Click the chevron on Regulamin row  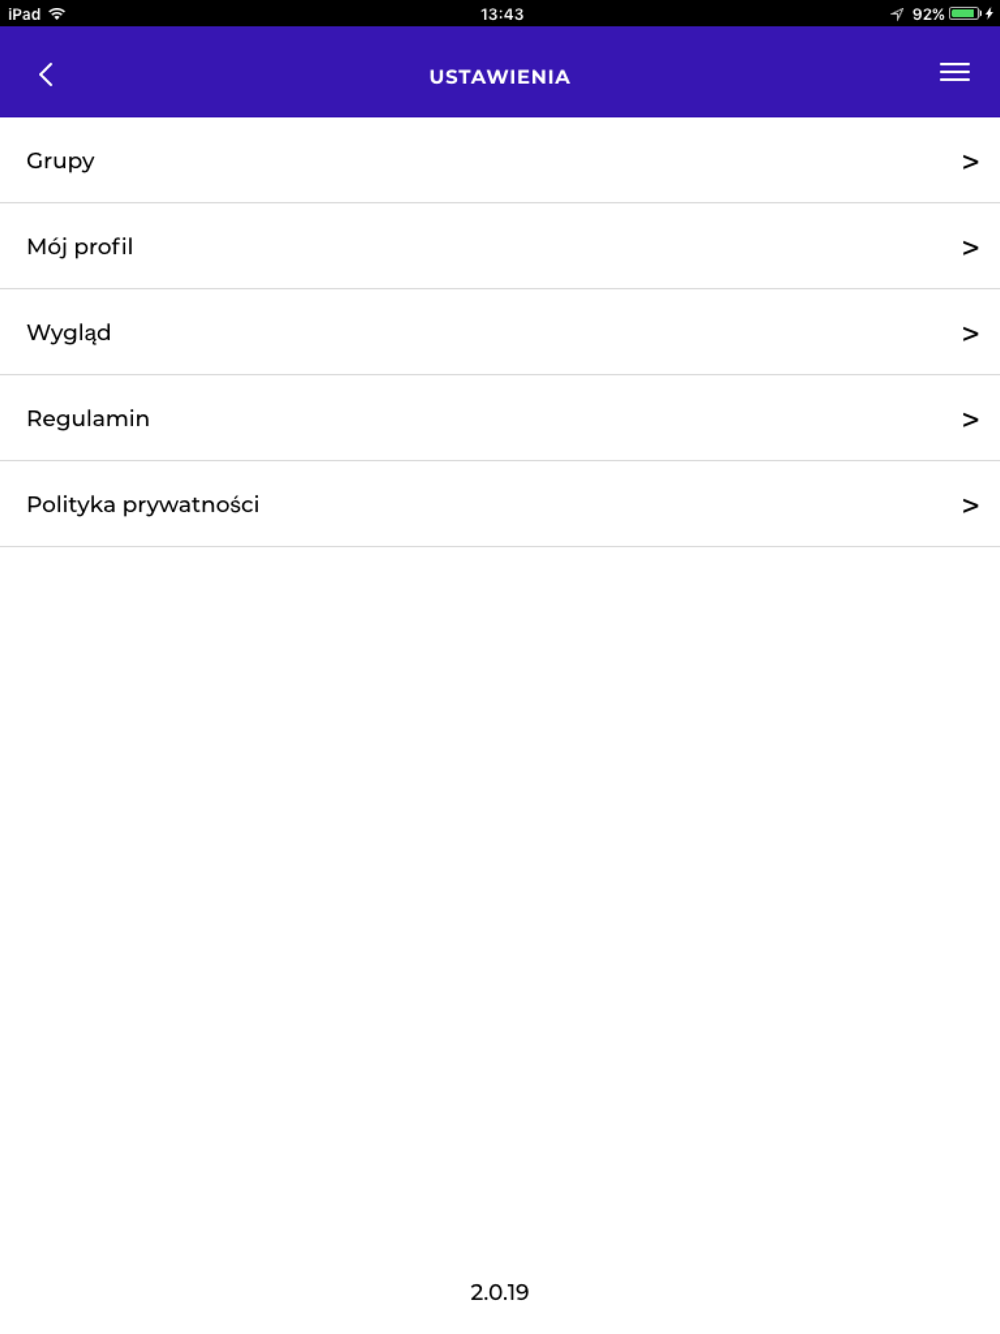[969, 420]
